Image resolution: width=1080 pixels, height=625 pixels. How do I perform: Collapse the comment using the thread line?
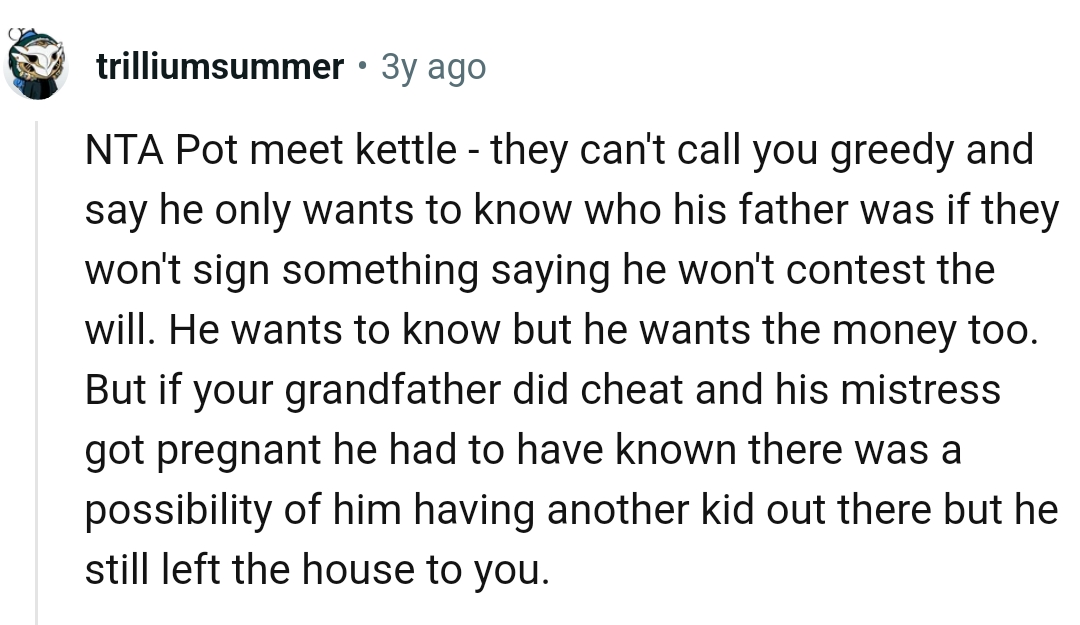click(37, 370)
